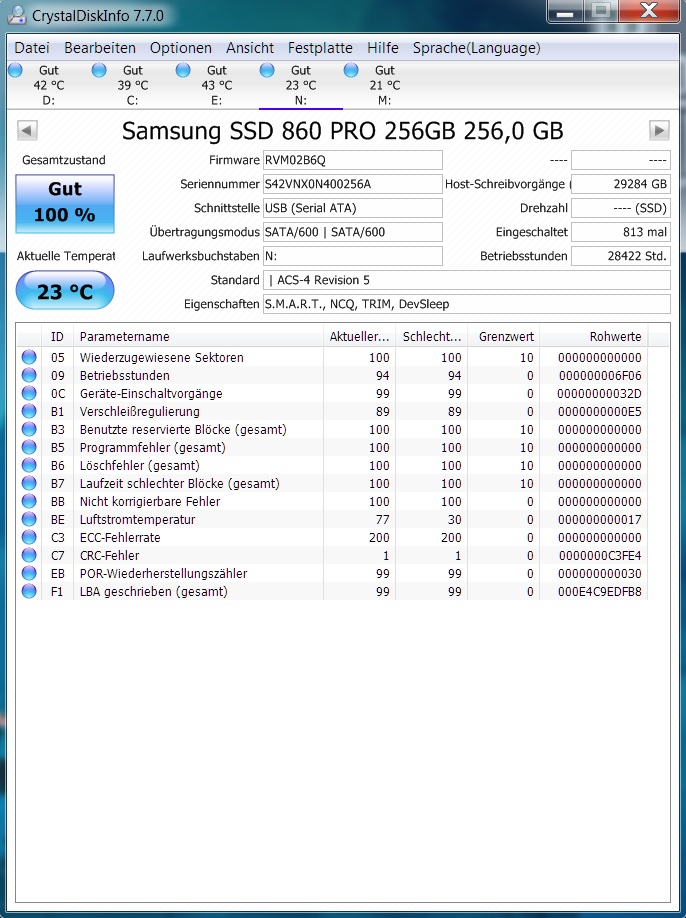
Task: Click status icon for Löschfehler (gesamt)
Action: coord(29,465)
